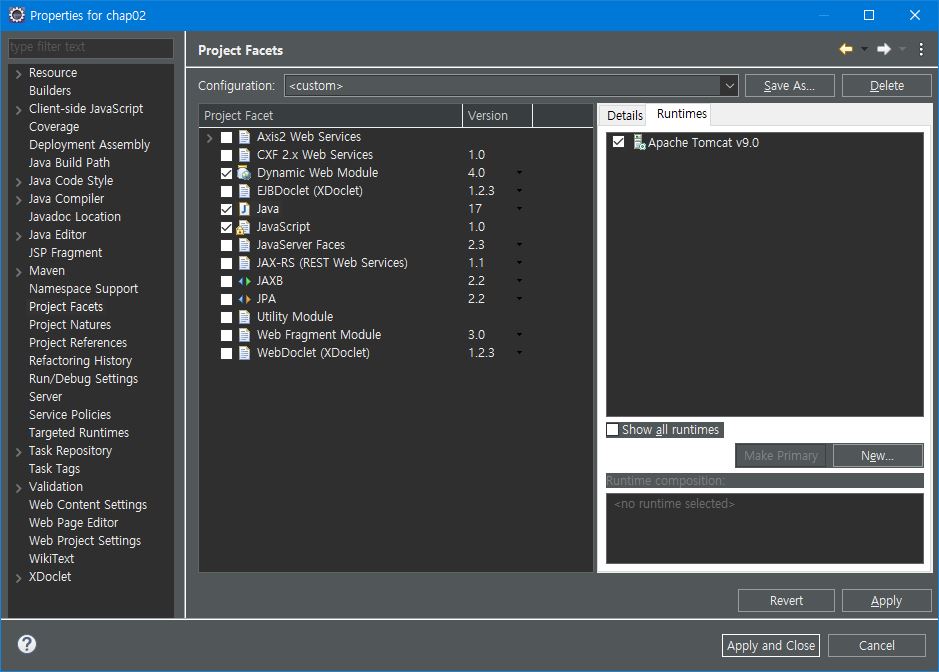Click the help question mark icon
The width and height of the screenshot is (939, 672).
[27, 644]
